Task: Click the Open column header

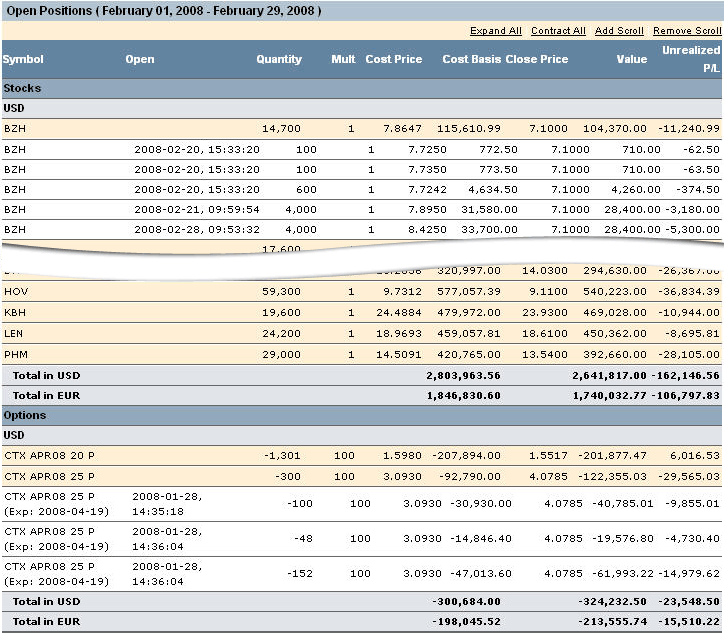Action: click(140, 59)
